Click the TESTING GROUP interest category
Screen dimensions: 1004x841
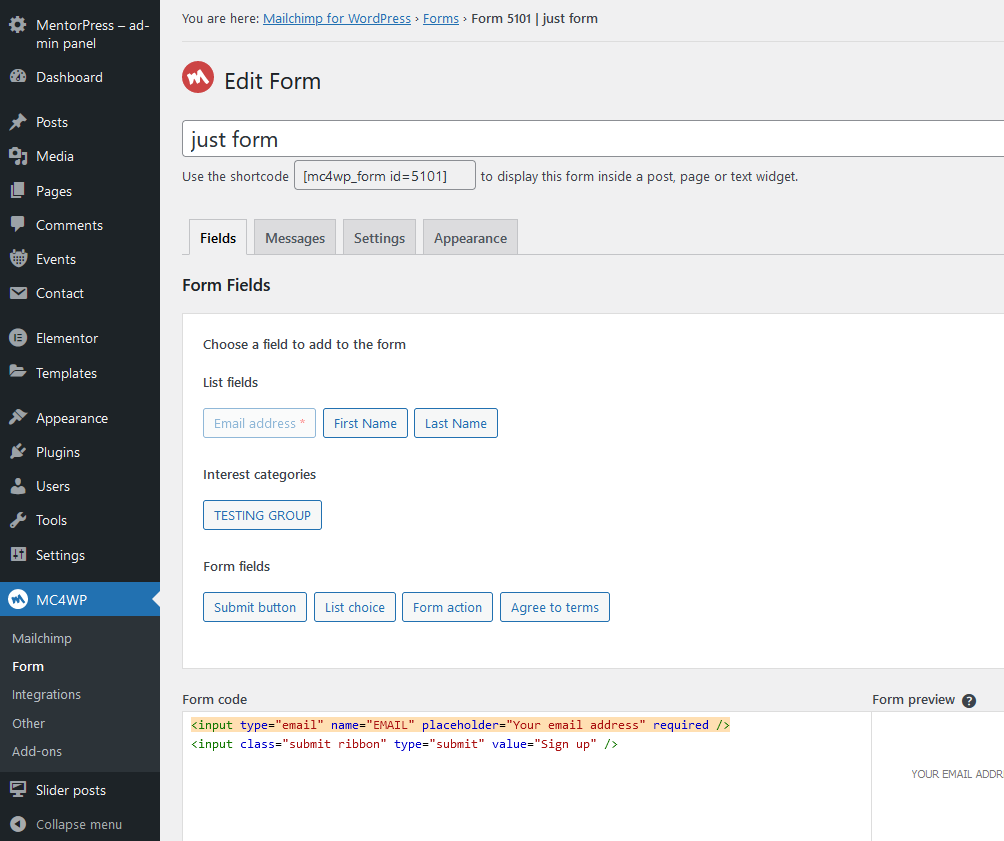(x=262, y=515)
